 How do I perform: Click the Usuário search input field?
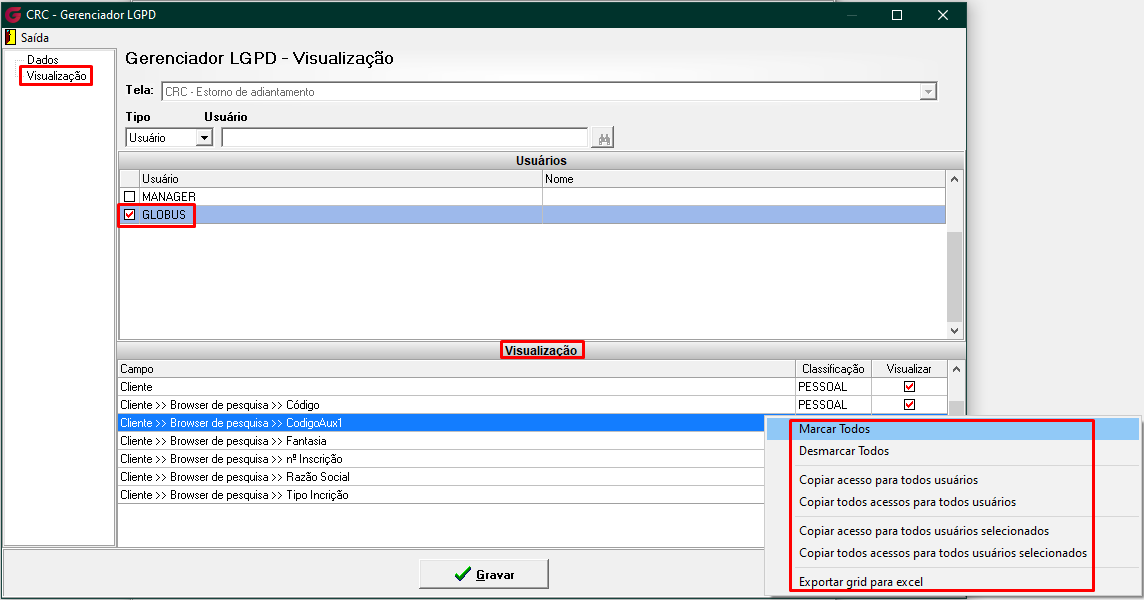(x=404, y=138)
